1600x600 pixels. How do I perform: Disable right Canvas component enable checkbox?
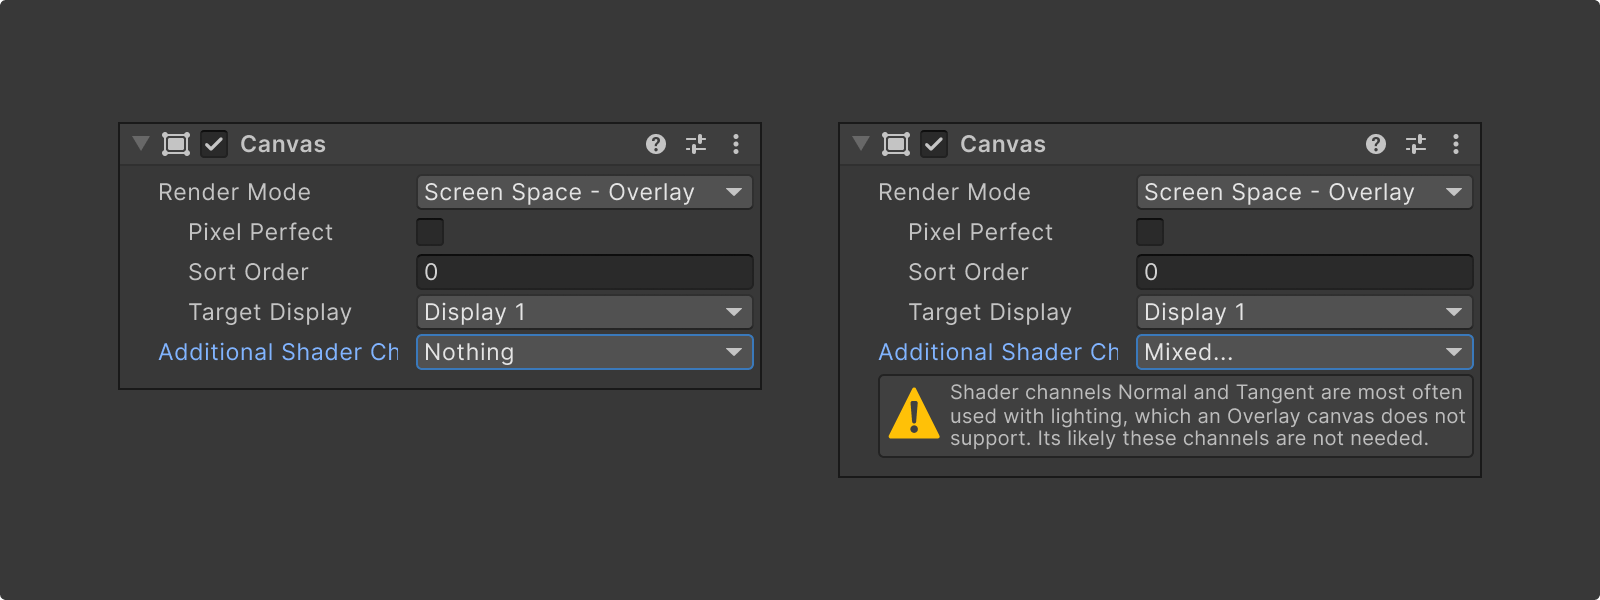tap(934, 144)
